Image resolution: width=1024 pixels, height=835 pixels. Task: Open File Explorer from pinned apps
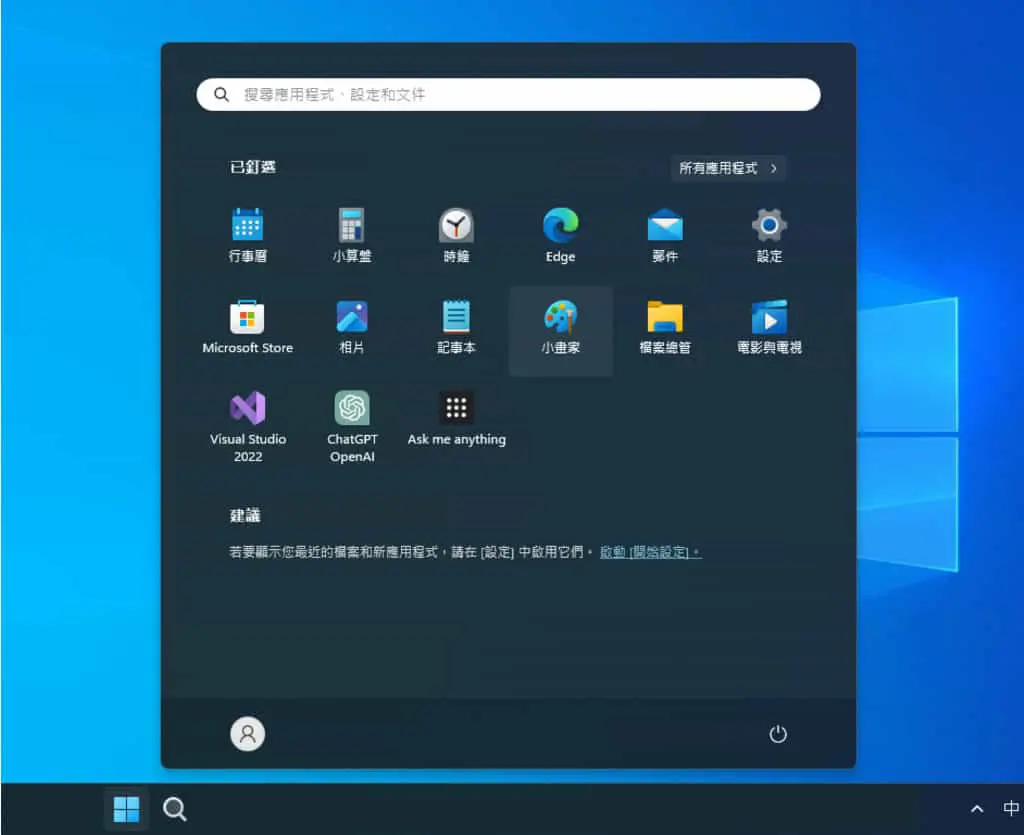click(x=665, y=327)
